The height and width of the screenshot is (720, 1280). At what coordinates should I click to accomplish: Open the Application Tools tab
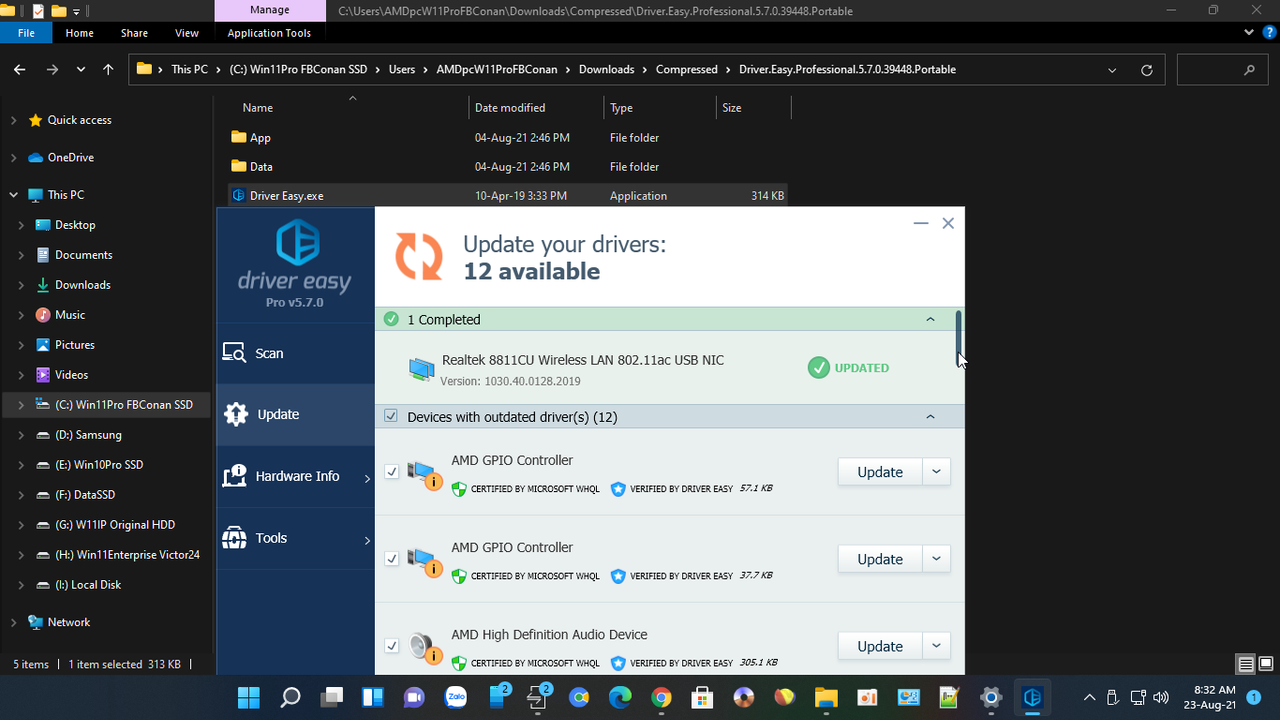[x=269, y=33]
